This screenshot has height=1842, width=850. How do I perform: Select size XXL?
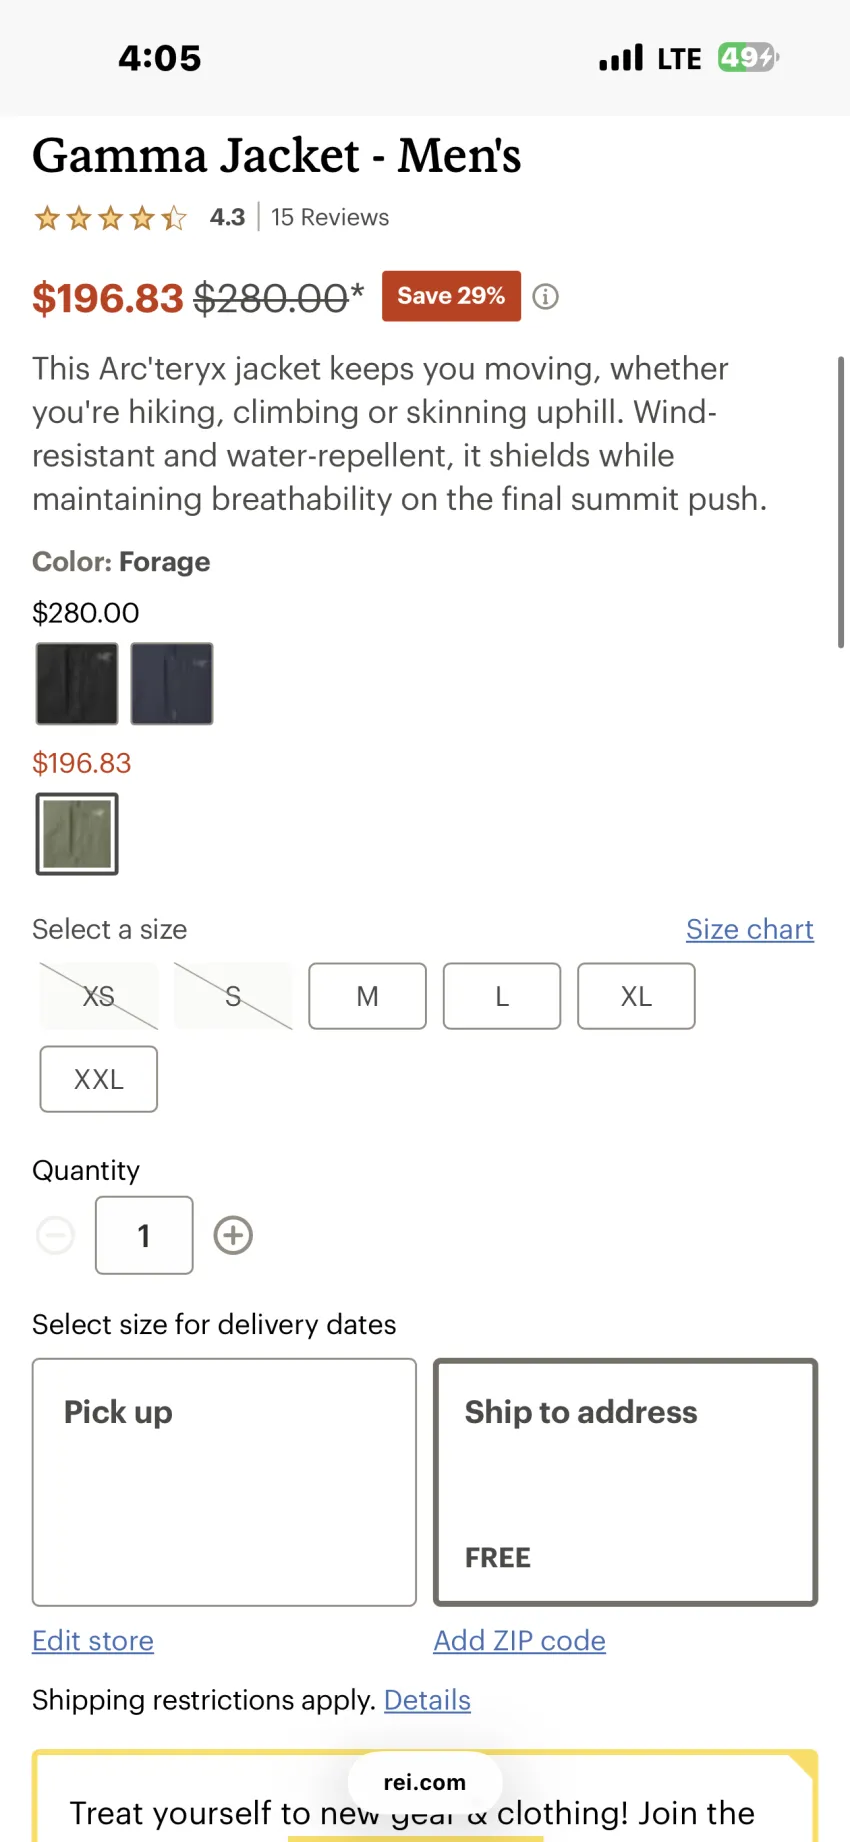99,1079
